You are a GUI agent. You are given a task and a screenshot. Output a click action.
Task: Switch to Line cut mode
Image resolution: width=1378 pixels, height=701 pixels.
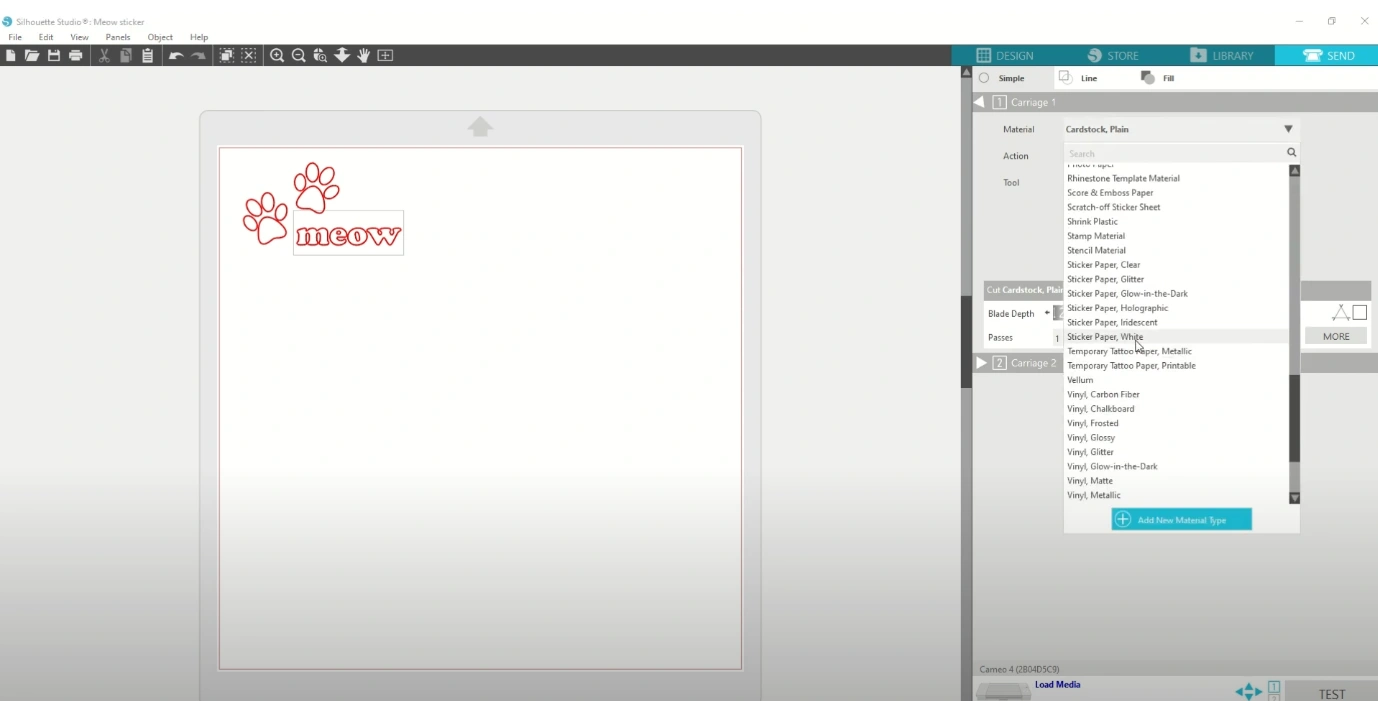click(1078, 78)
